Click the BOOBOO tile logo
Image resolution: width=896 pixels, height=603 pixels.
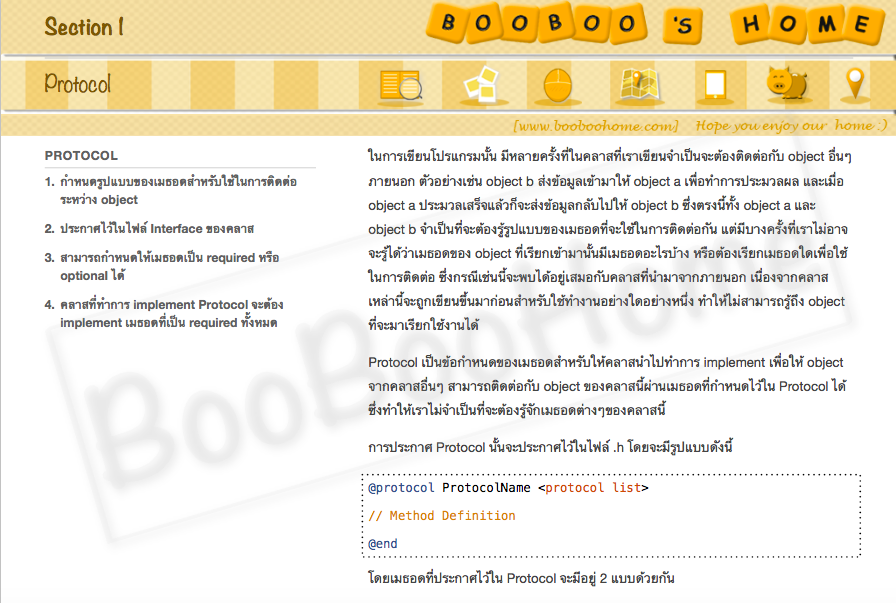coord(537,23)
